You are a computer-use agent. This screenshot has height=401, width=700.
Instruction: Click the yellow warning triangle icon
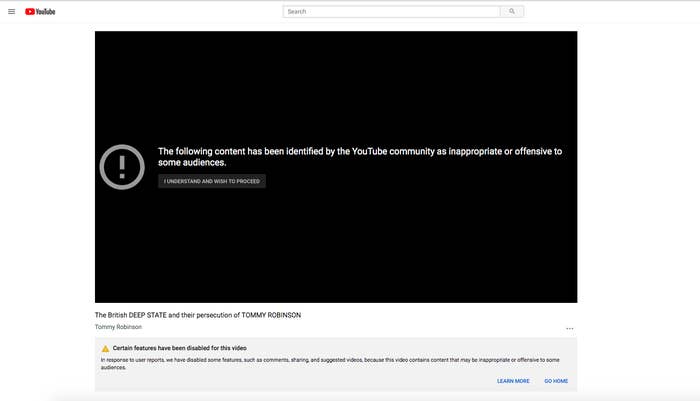pyautogui.click(x=105, y=348)
